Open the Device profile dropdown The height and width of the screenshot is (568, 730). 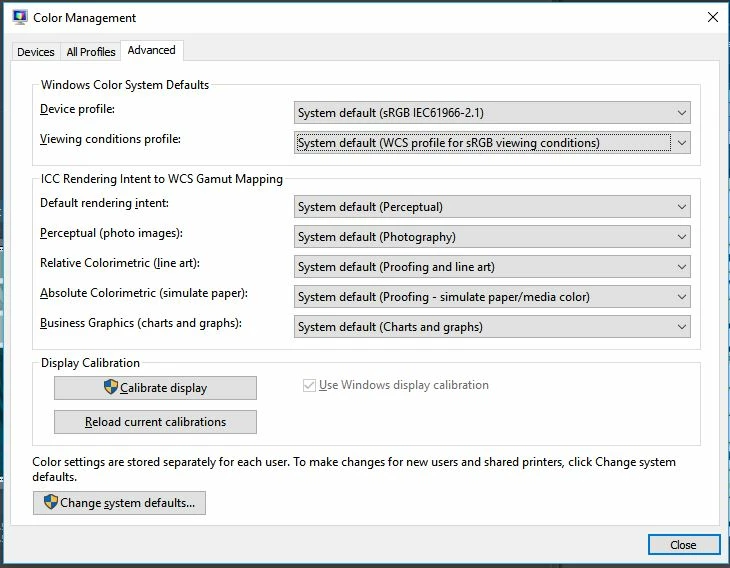[492, 113]
